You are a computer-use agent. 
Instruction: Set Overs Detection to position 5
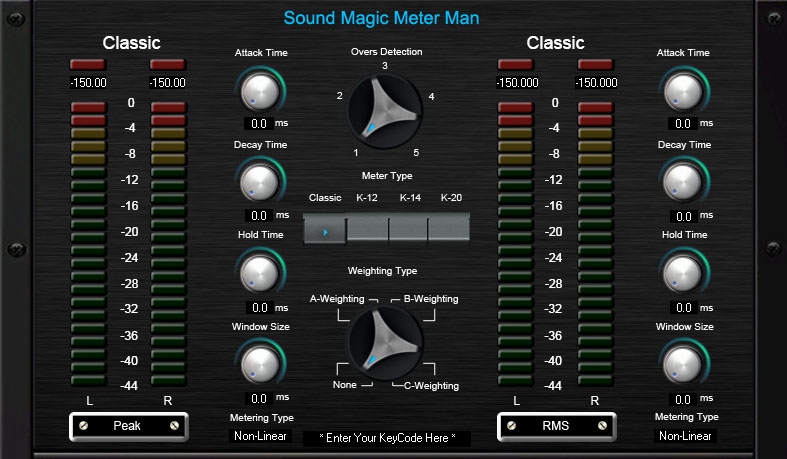point(416,152)
